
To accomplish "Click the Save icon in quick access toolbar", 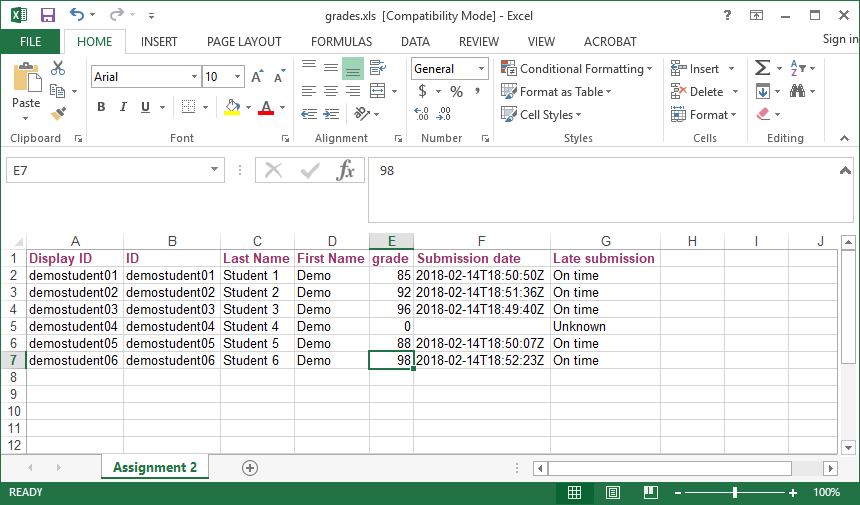I will click(x=48, y=15).
